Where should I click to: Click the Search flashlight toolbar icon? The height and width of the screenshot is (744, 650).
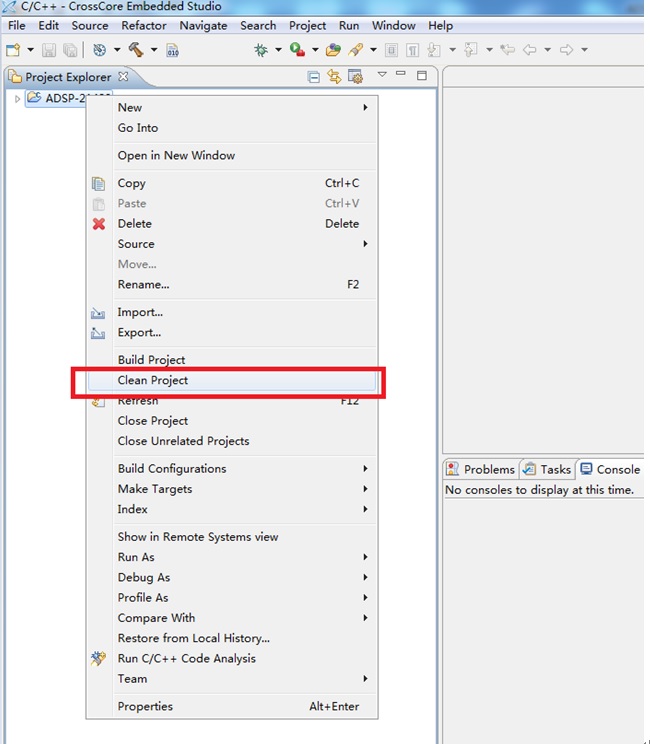point(355,50)
